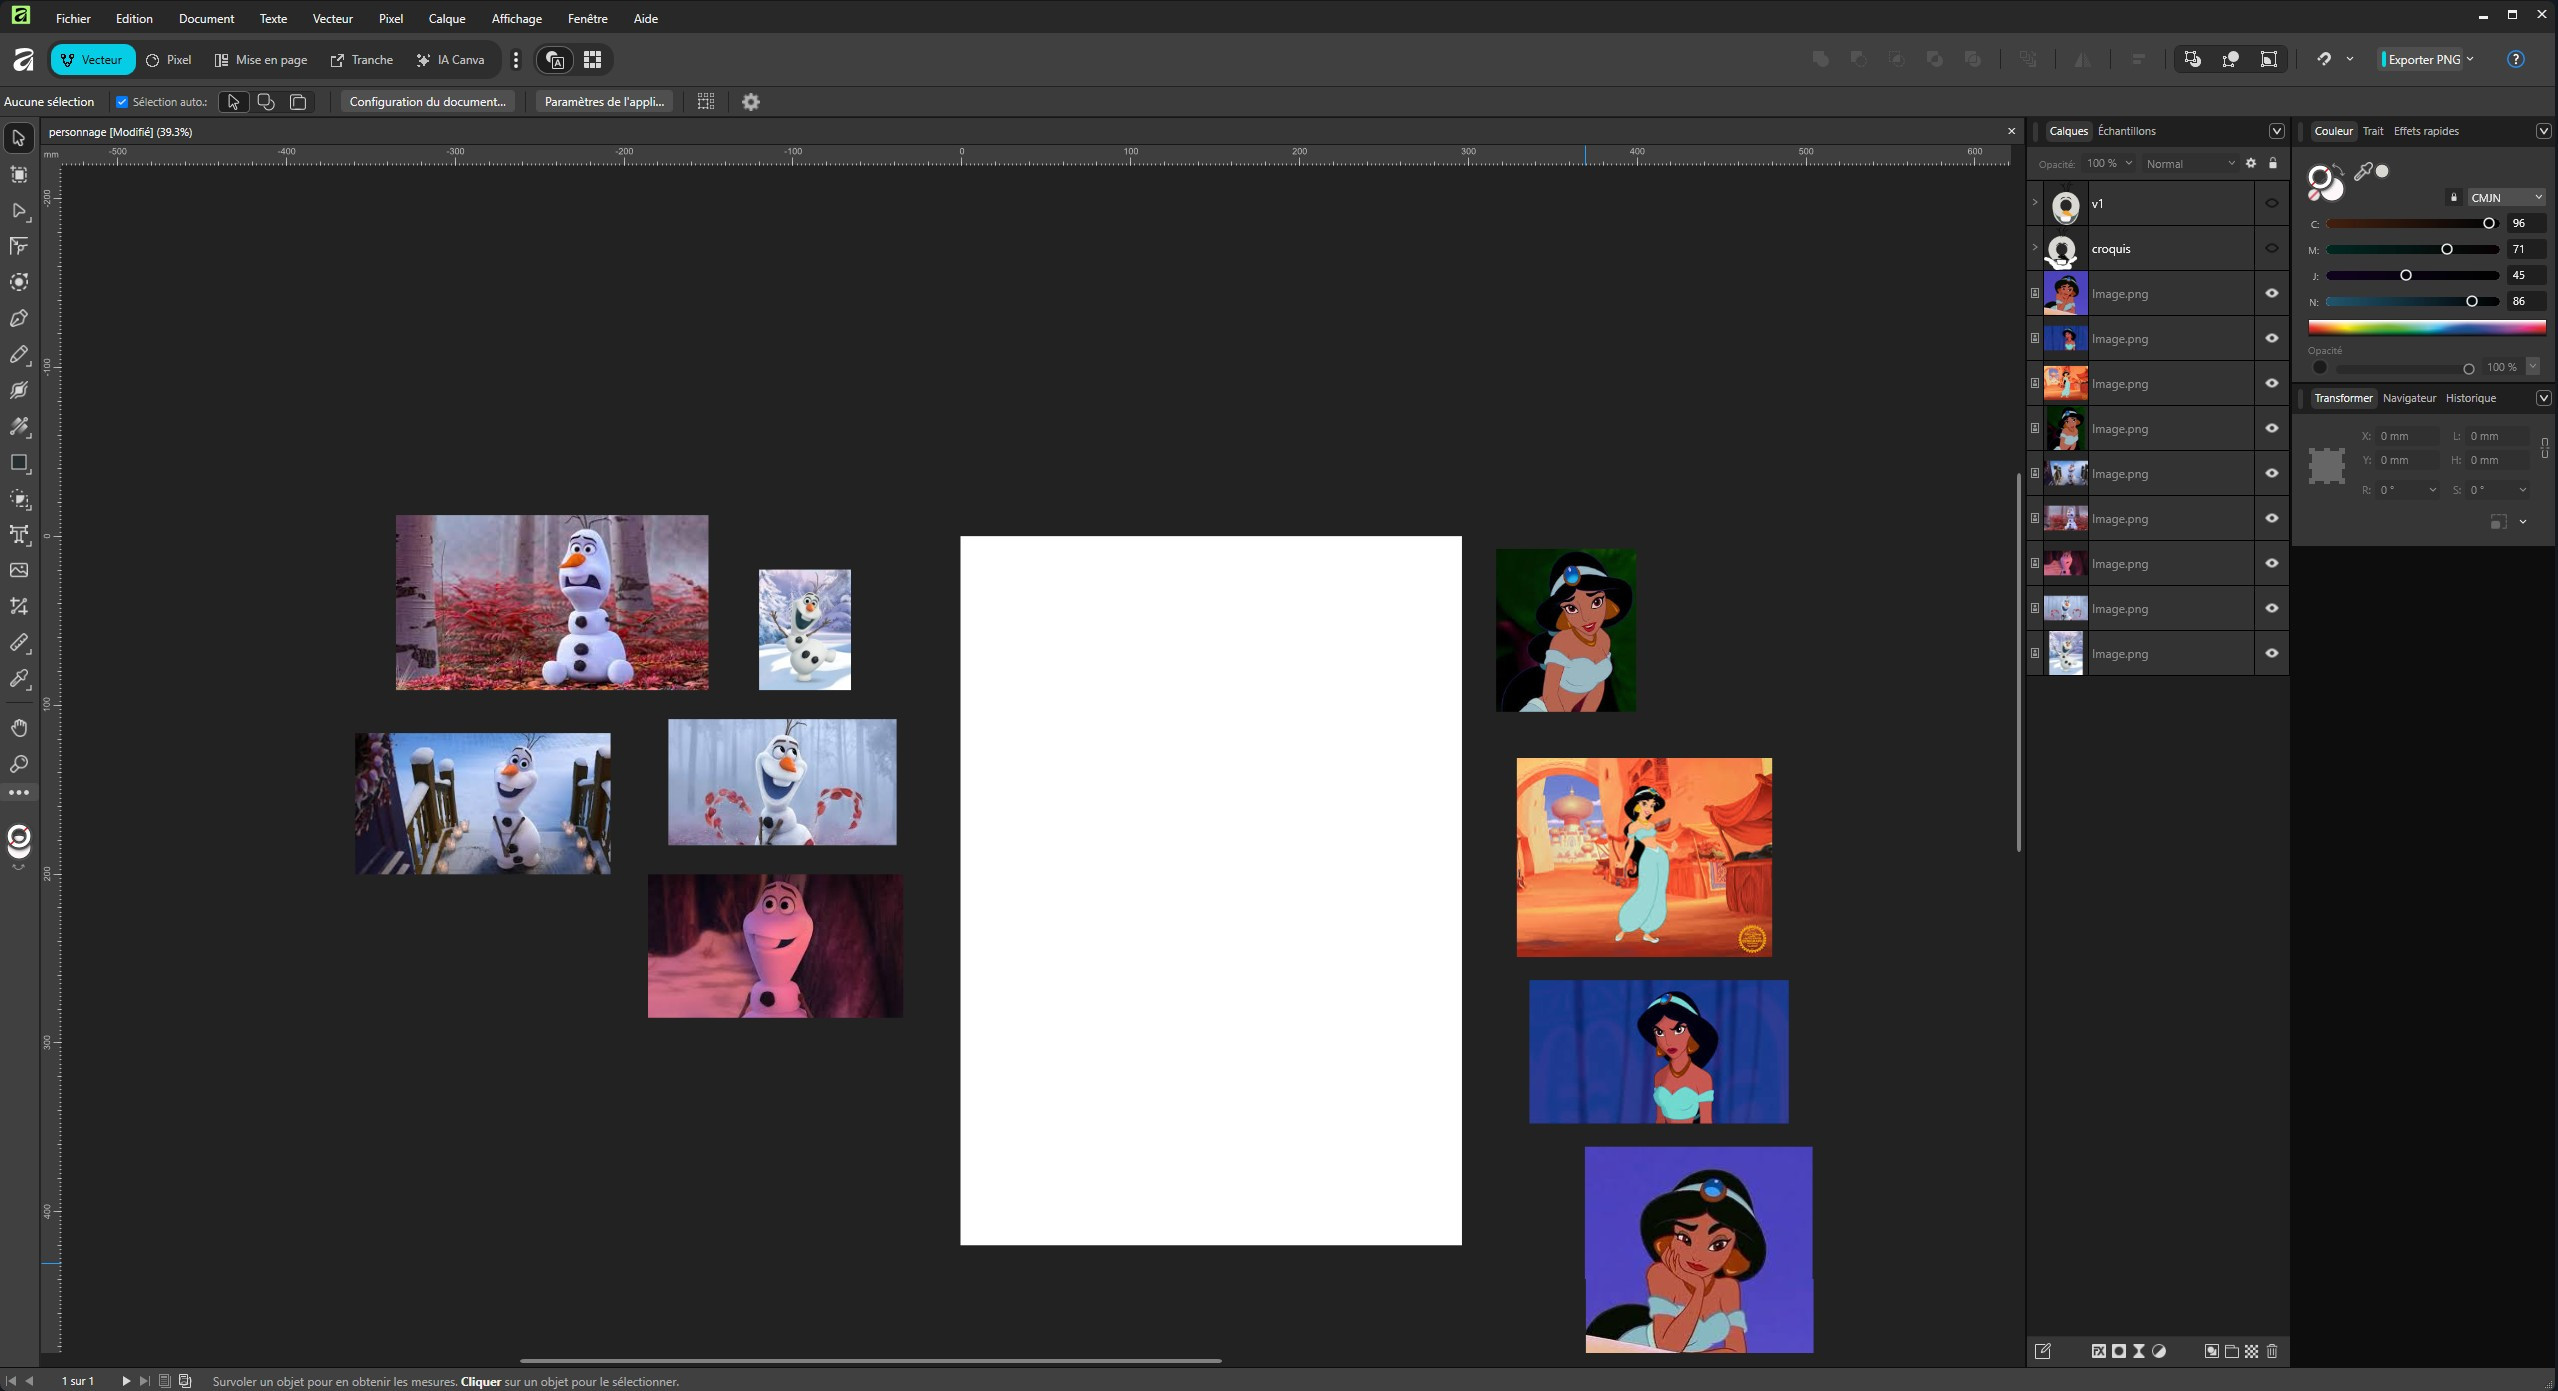Select the Place Image tool
Screen dimensions: 2558x1391
(19, 571)
